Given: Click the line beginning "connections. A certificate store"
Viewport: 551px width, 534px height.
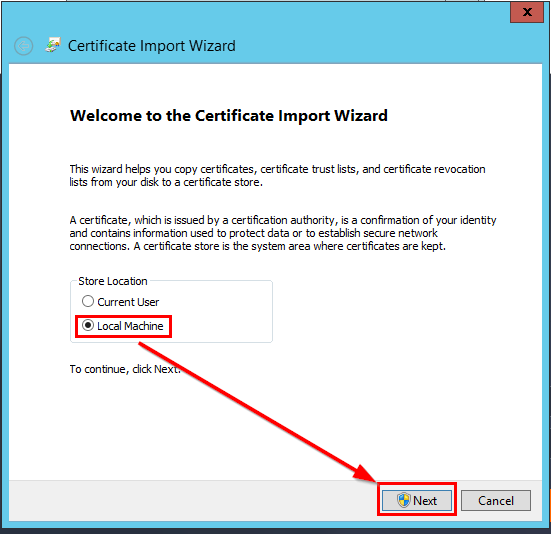Looking at the screenshot, I should 258,246.
